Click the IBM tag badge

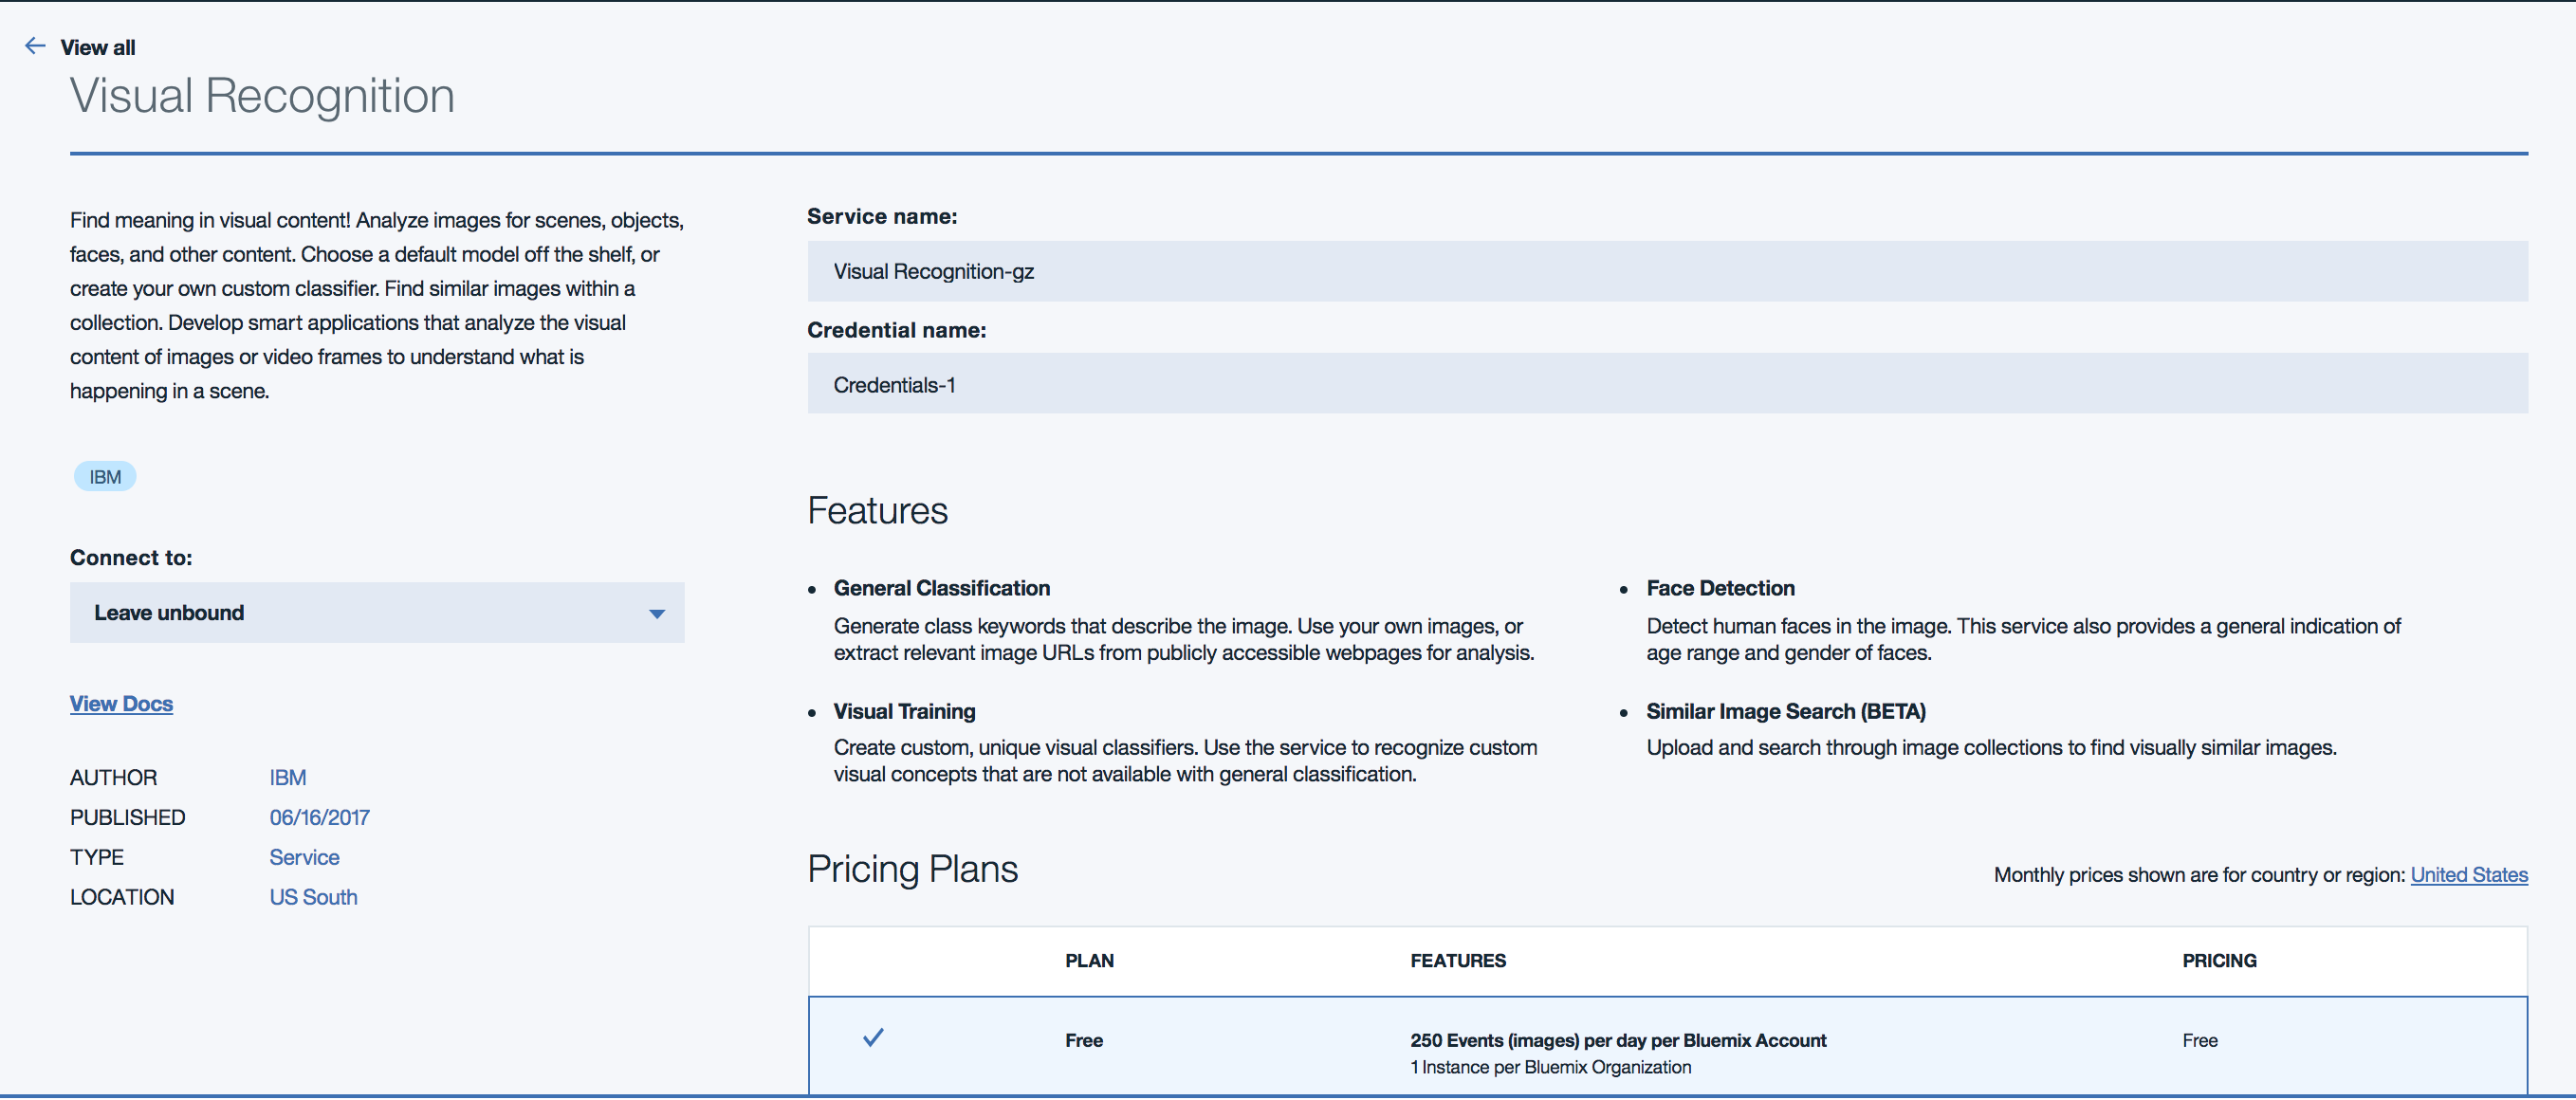pyautogui.click(x=105, y=477)
